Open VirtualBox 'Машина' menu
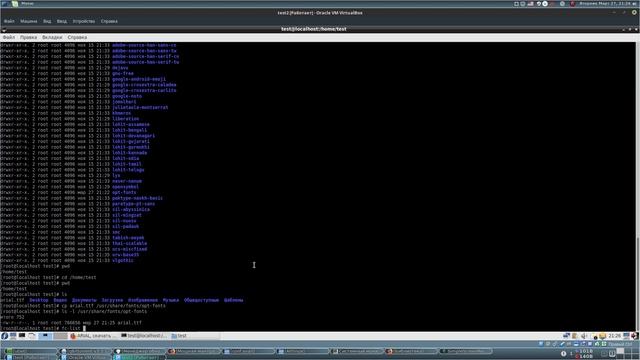 click(x=29, y=21)
